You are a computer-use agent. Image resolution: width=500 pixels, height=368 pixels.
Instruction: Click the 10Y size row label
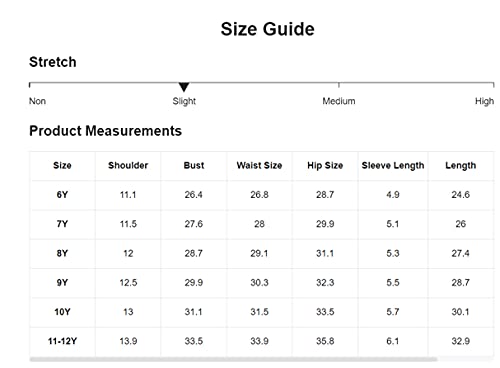62,312
